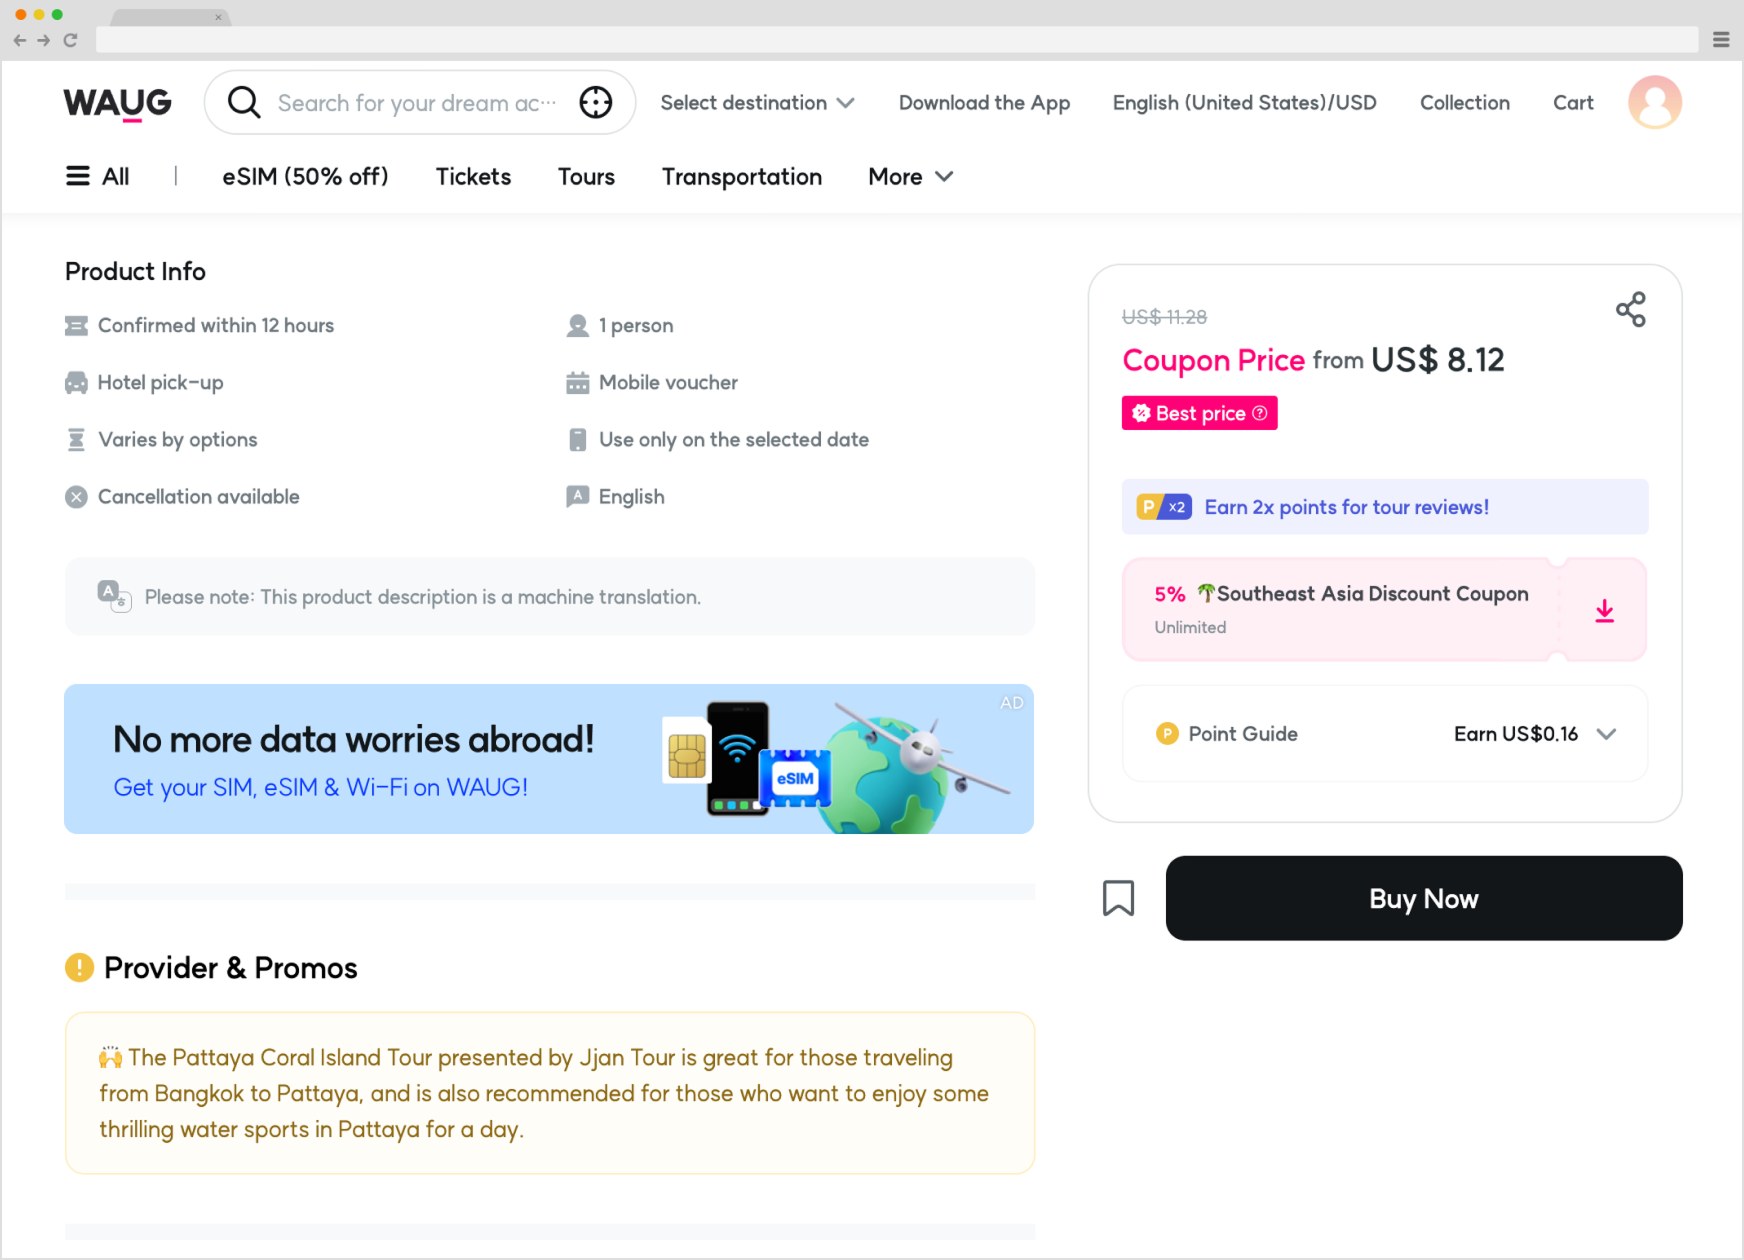
Task: Close the browser tab
Action: click(x=218, y=17)
